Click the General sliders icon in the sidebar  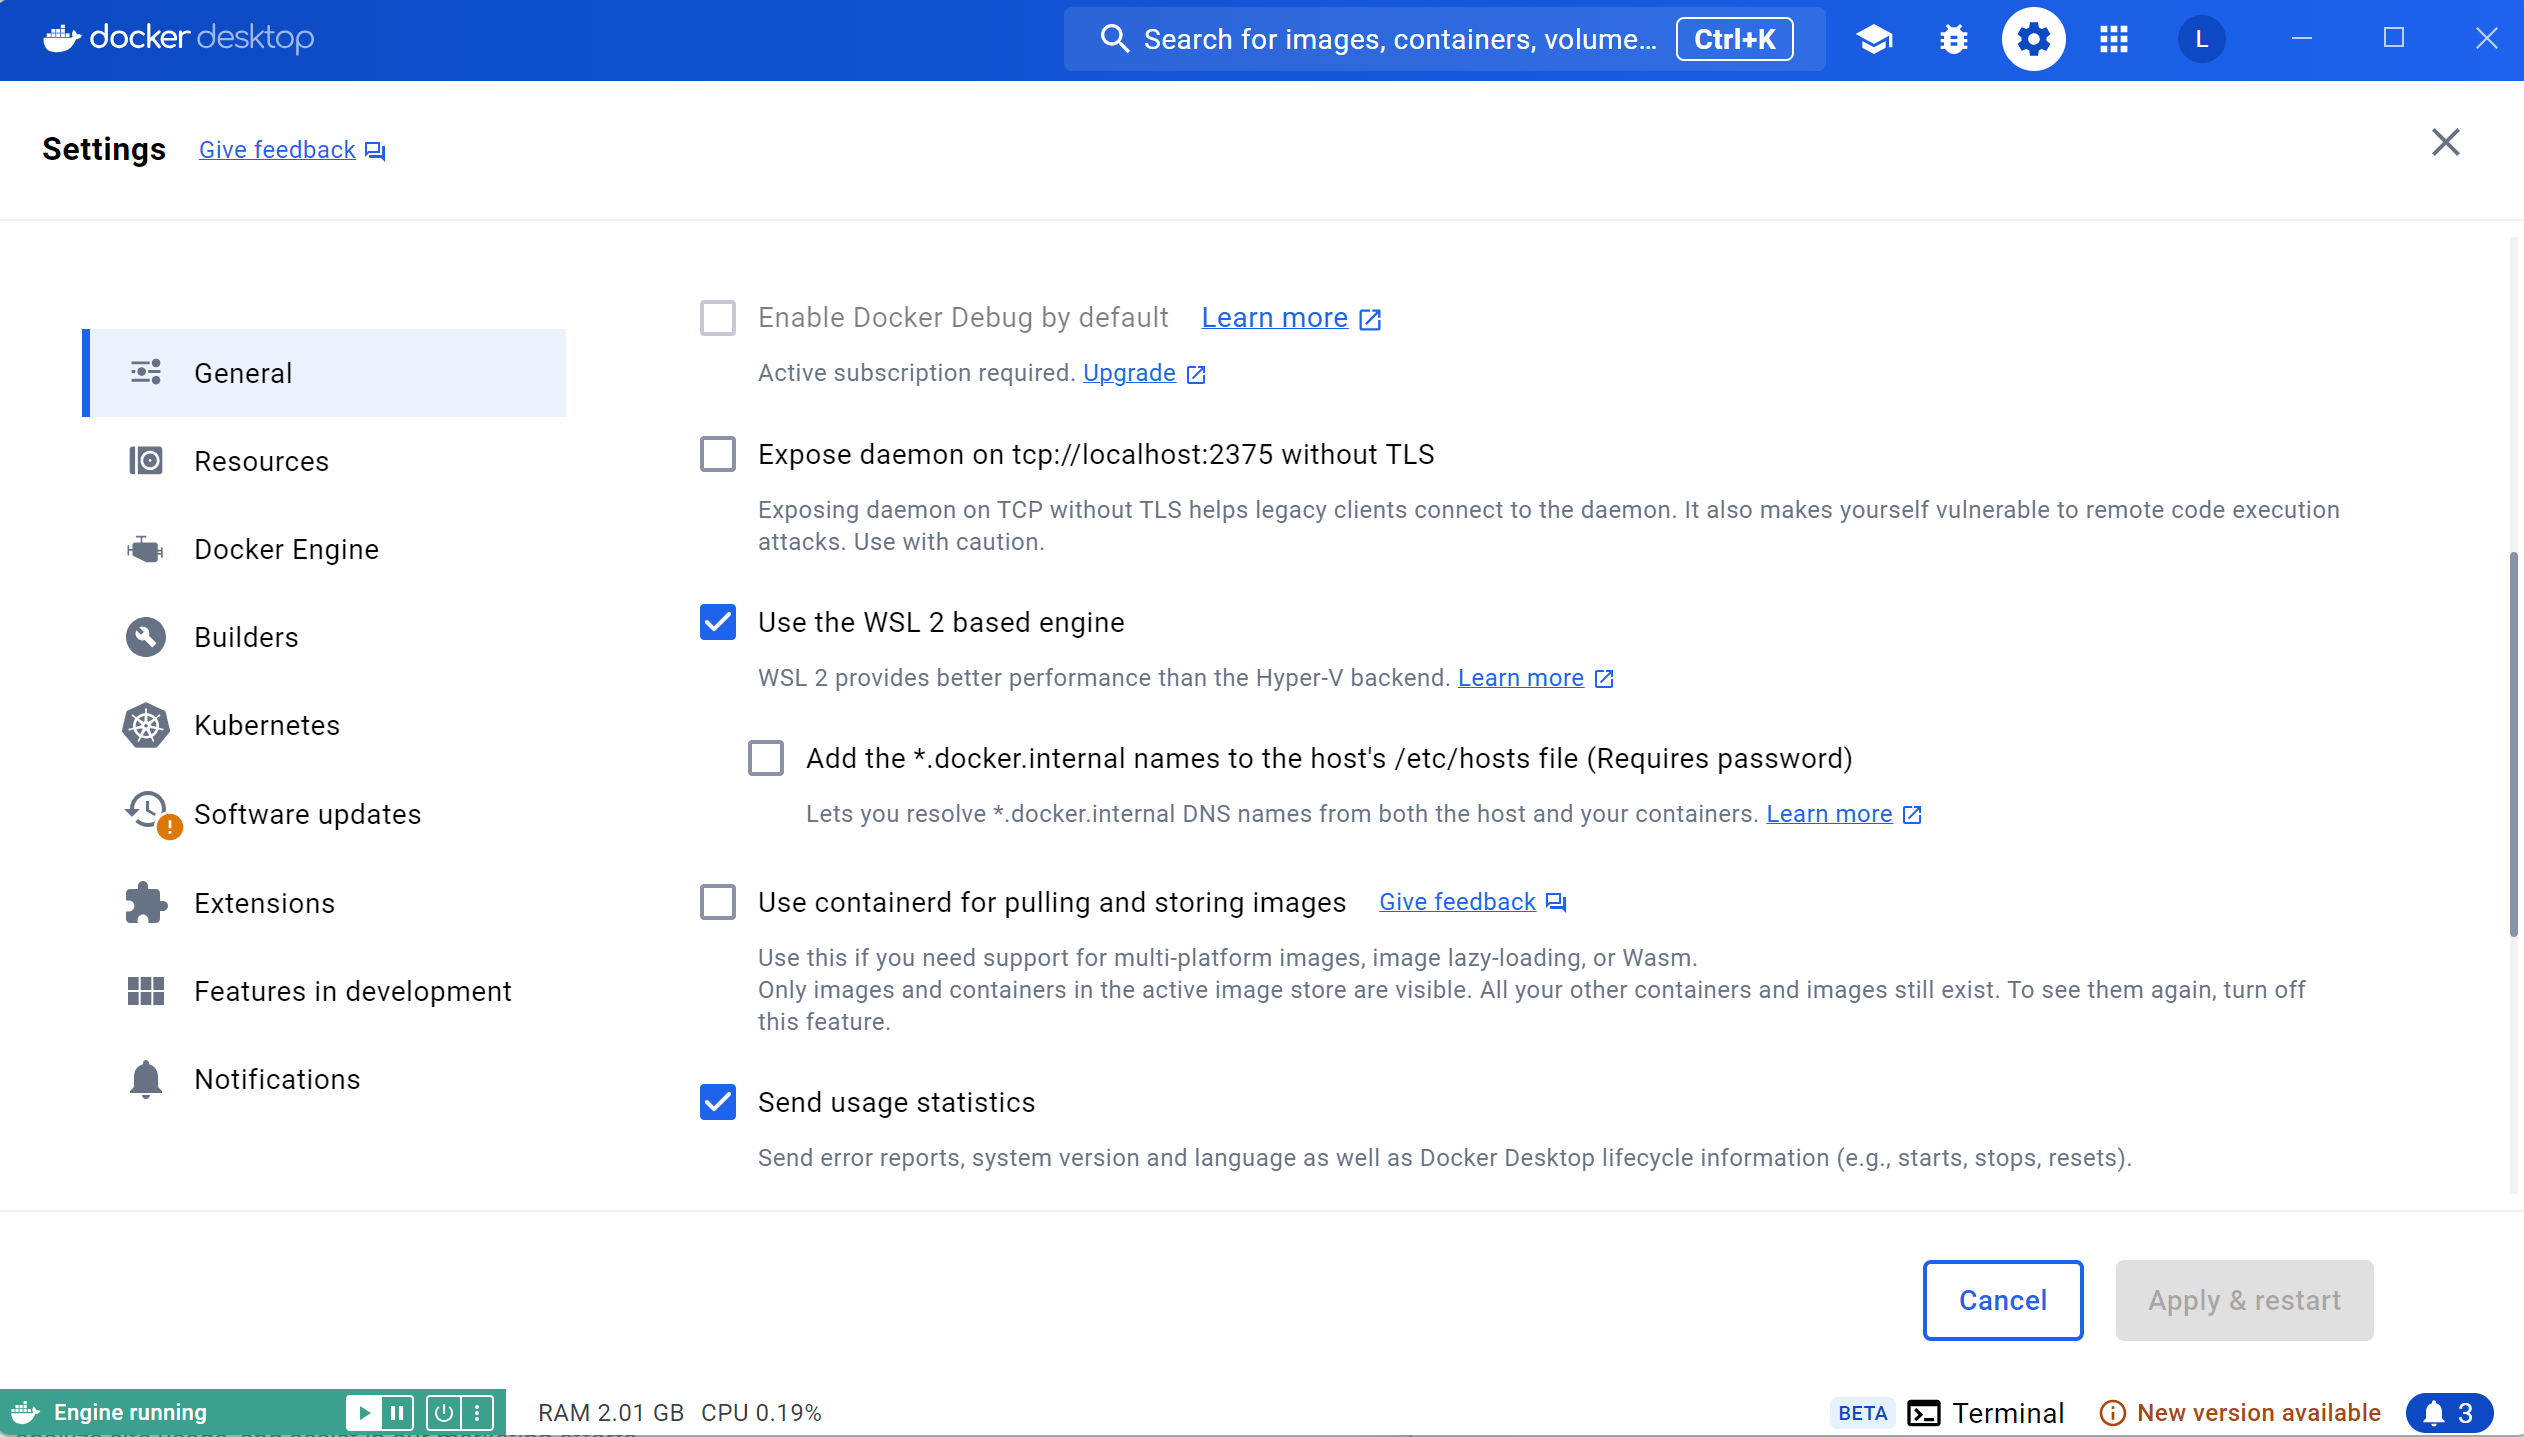point(146,373)
